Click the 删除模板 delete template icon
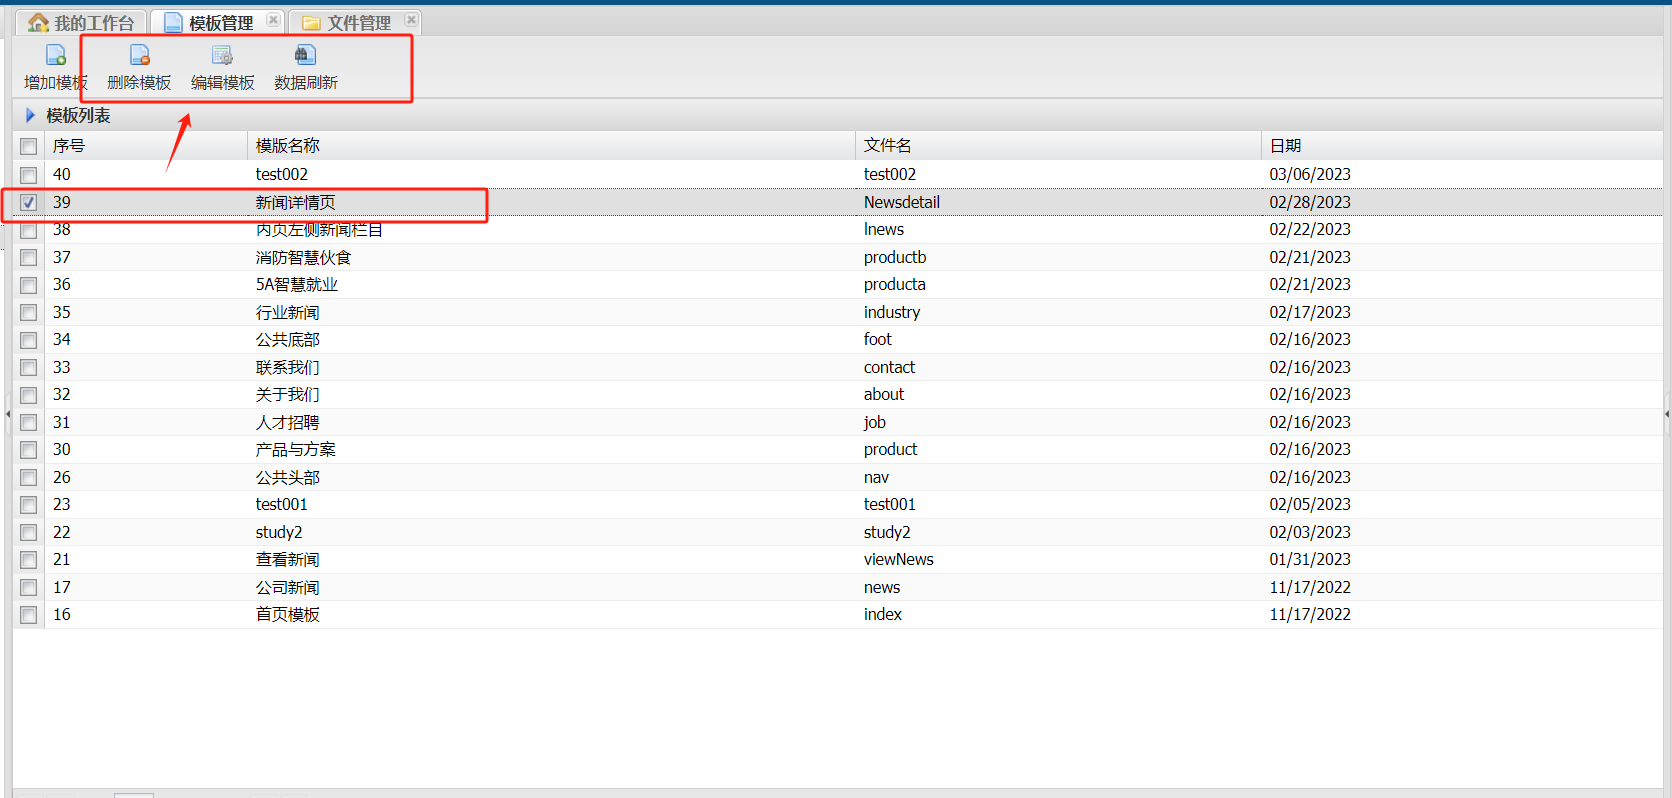Image resolution: width=1672 pixels, height=798 pixels. coord(139,55)
